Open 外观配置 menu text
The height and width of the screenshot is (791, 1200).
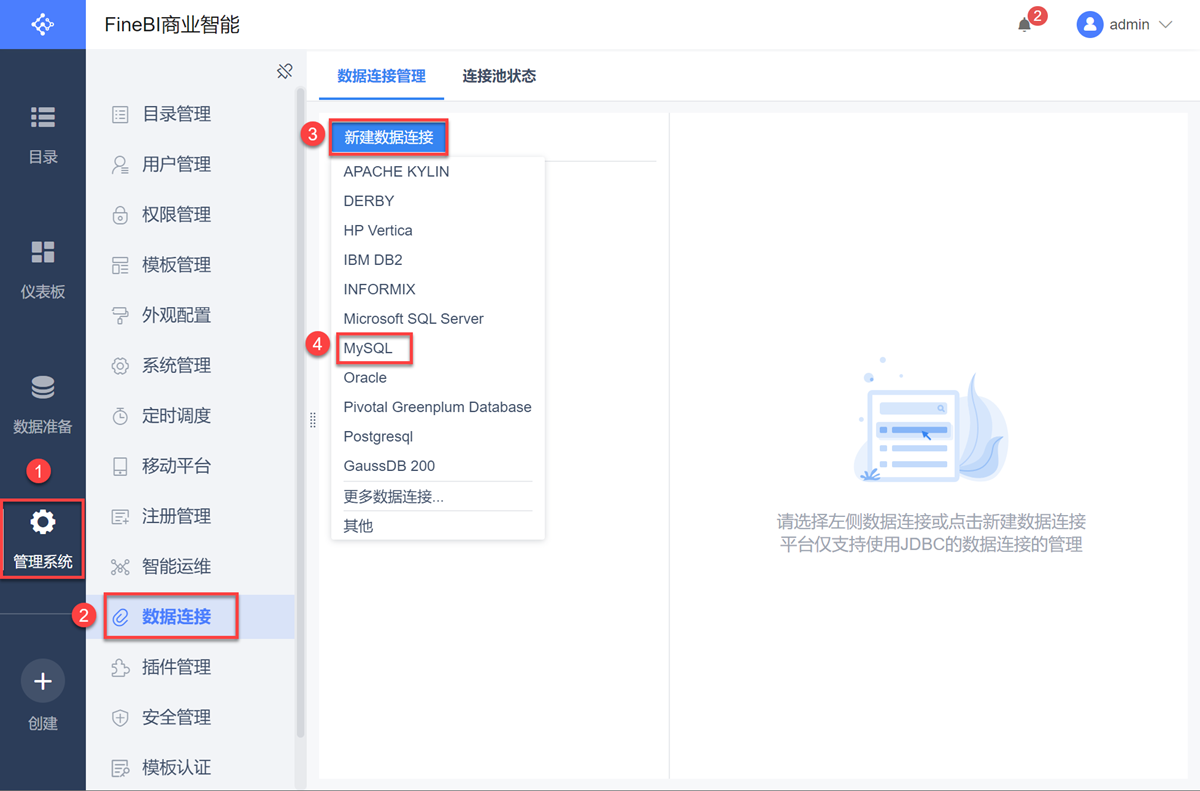pos(177,315)
